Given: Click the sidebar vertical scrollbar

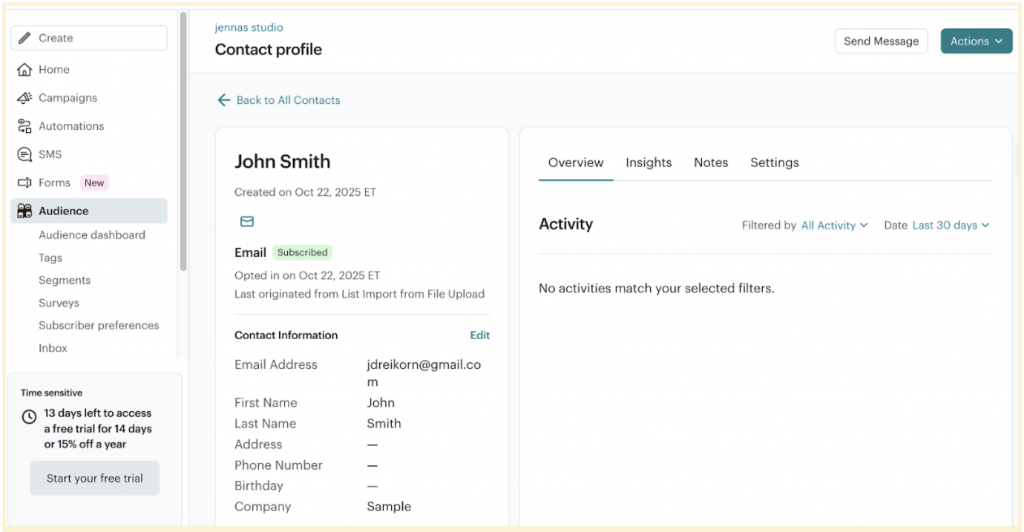Looking at the screenshot, I should (184, 140).
